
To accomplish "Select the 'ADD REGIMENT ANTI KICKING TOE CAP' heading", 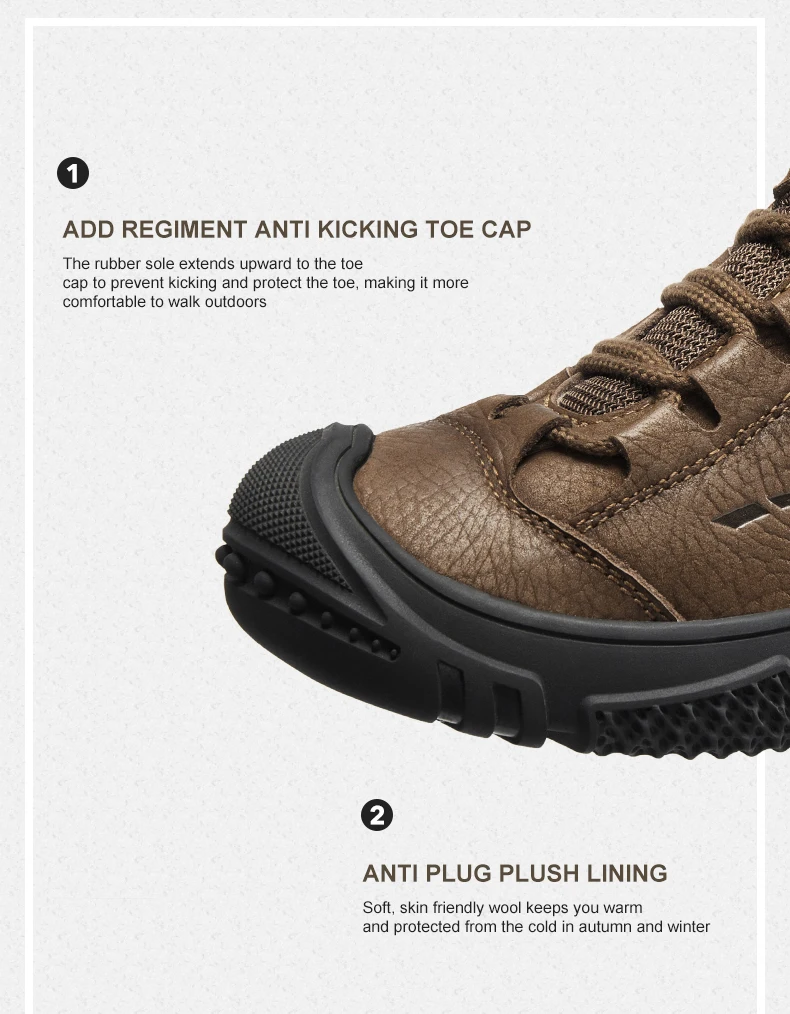I will point(297,230).
